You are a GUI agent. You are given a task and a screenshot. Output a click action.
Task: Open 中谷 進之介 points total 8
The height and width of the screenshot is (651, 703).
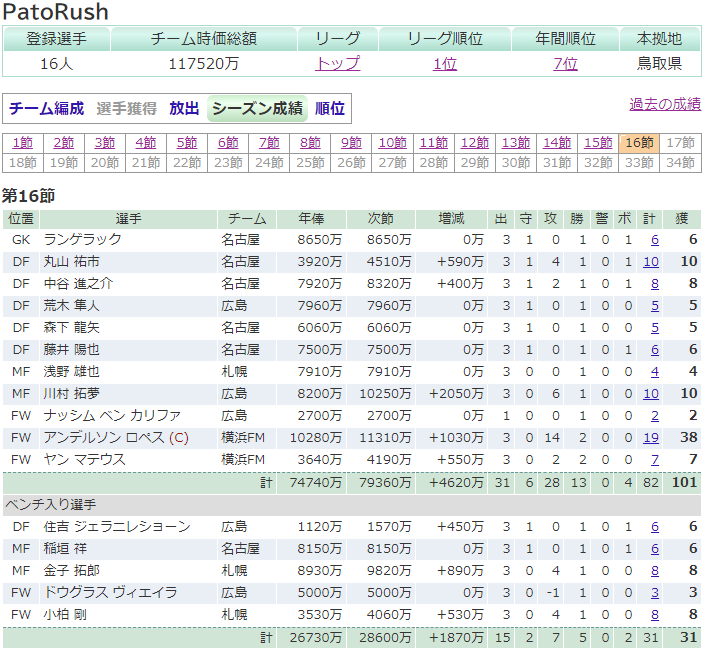655,284
